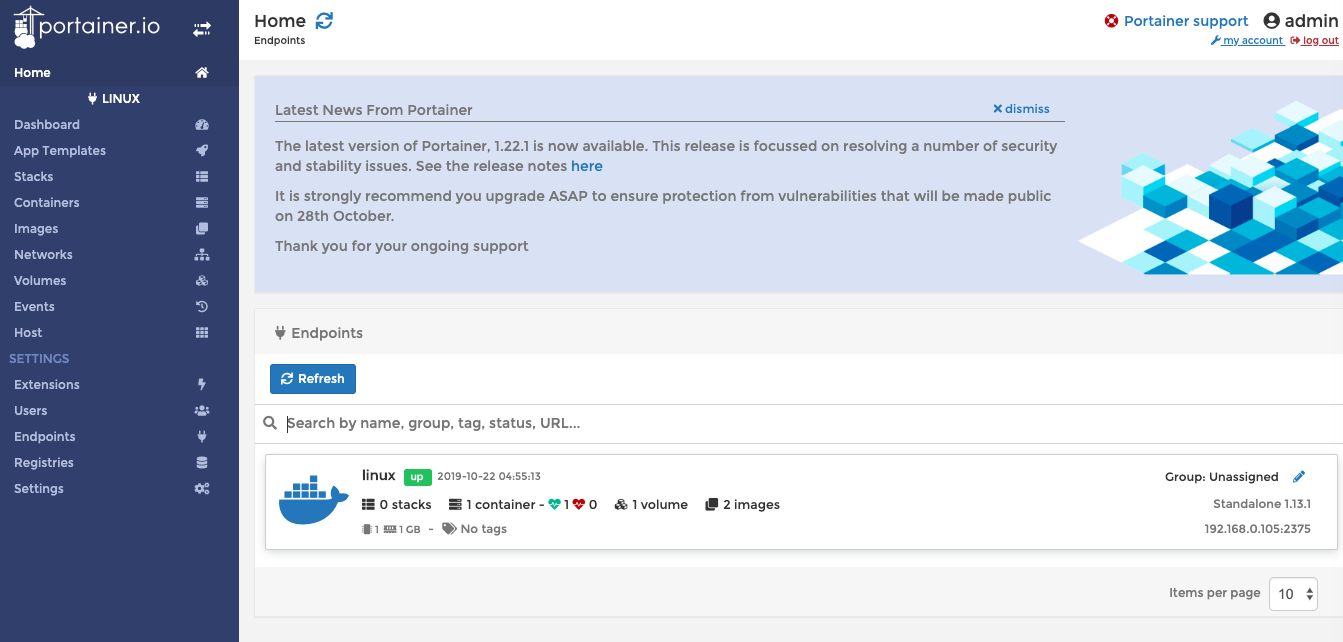Toggle the sidebar collapse arrows icon
Image resolution: width=1343 pixels, height=642 pixels.
click(x=202, y=29)
